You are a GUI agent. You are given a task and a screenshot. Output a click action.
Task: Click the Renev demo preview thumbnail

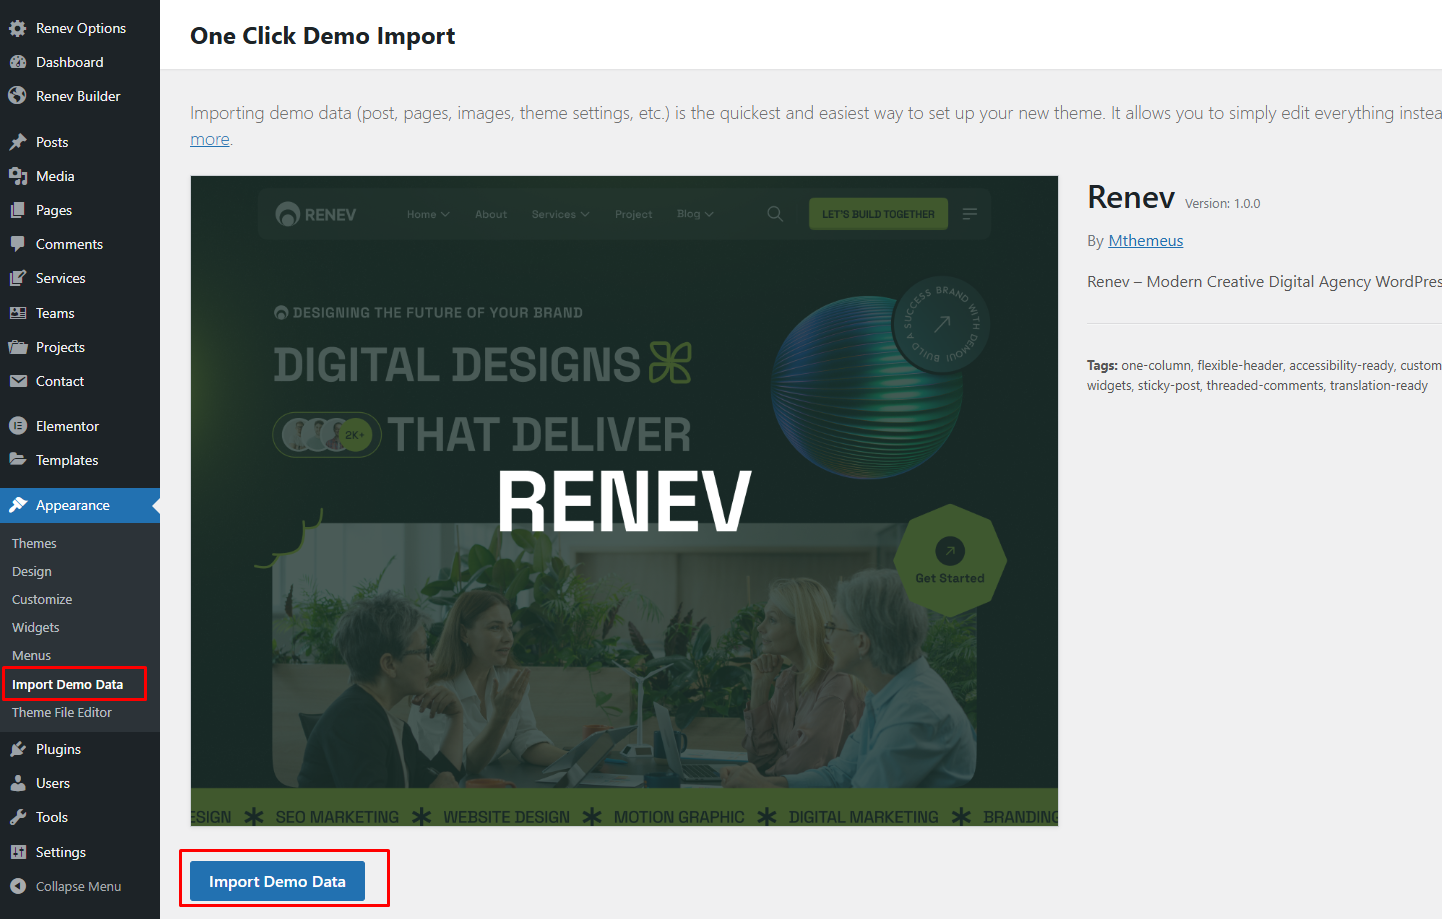coord(624,501)
